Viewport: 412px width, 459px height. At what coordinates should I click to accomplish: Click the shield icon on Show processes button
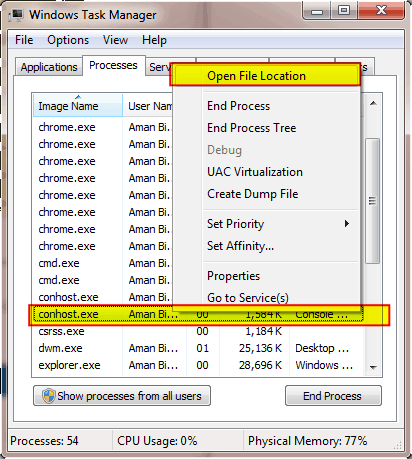49,396
